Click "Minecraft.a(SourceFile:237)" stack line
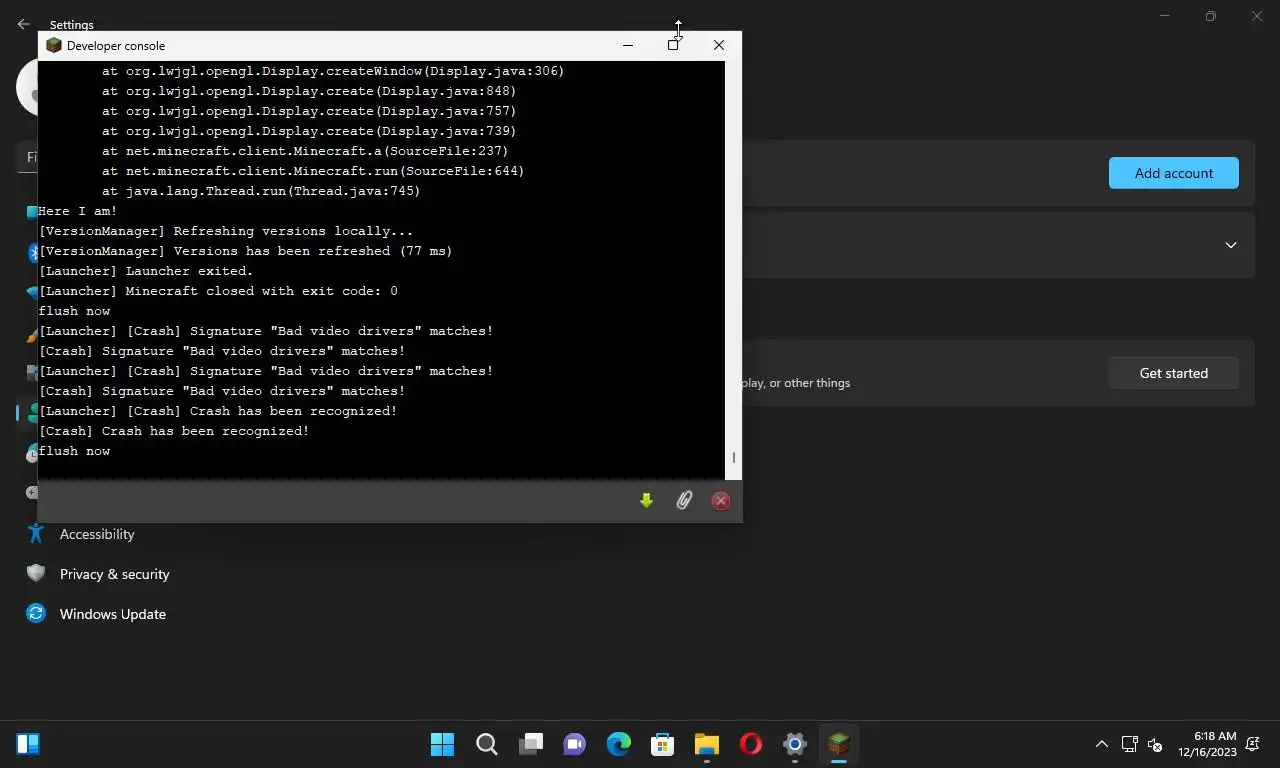This screenshot has height=768, width=1280. pyautogui.click(x=305, y=151)
